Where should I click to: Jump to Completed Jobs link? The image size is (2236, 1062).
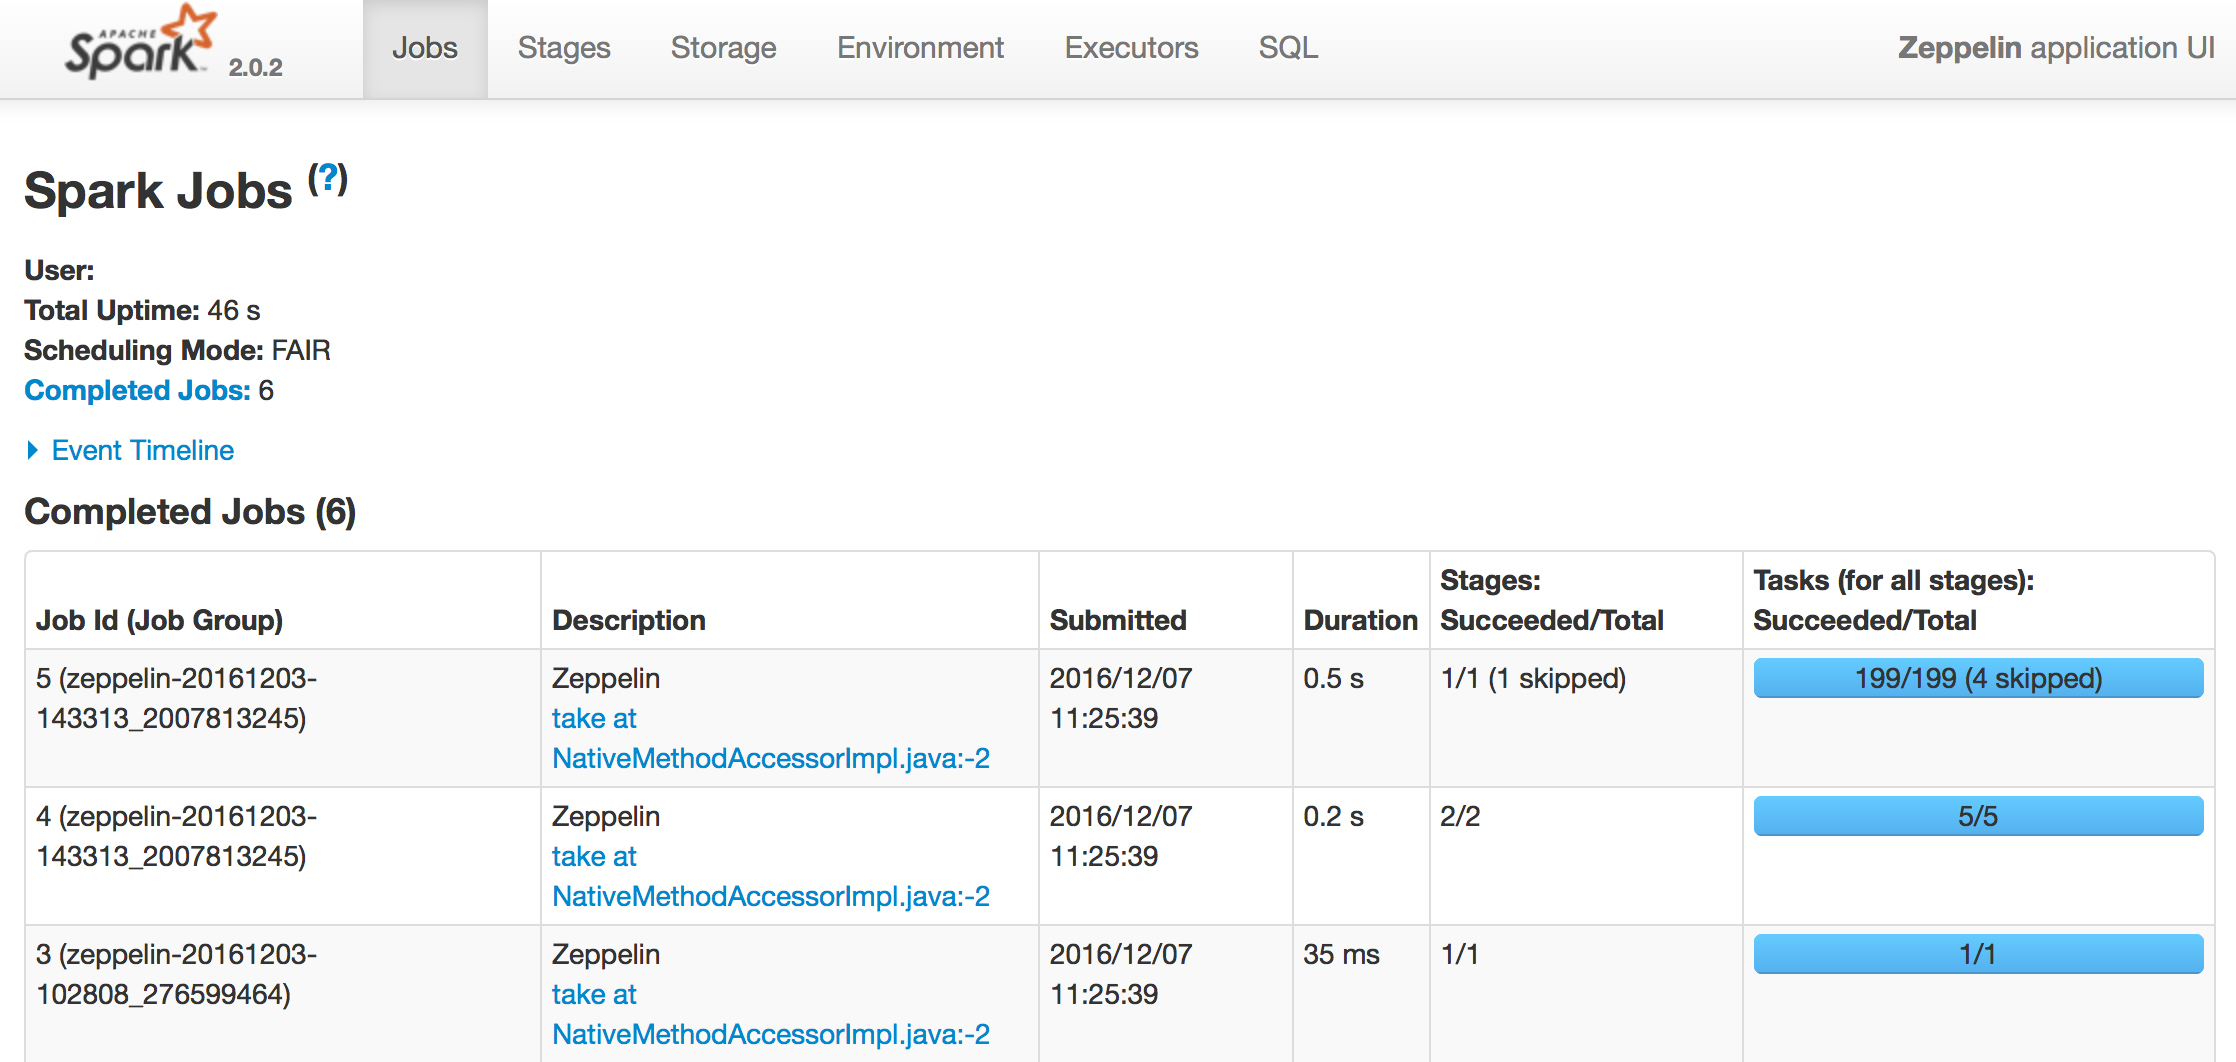(137, 390)
